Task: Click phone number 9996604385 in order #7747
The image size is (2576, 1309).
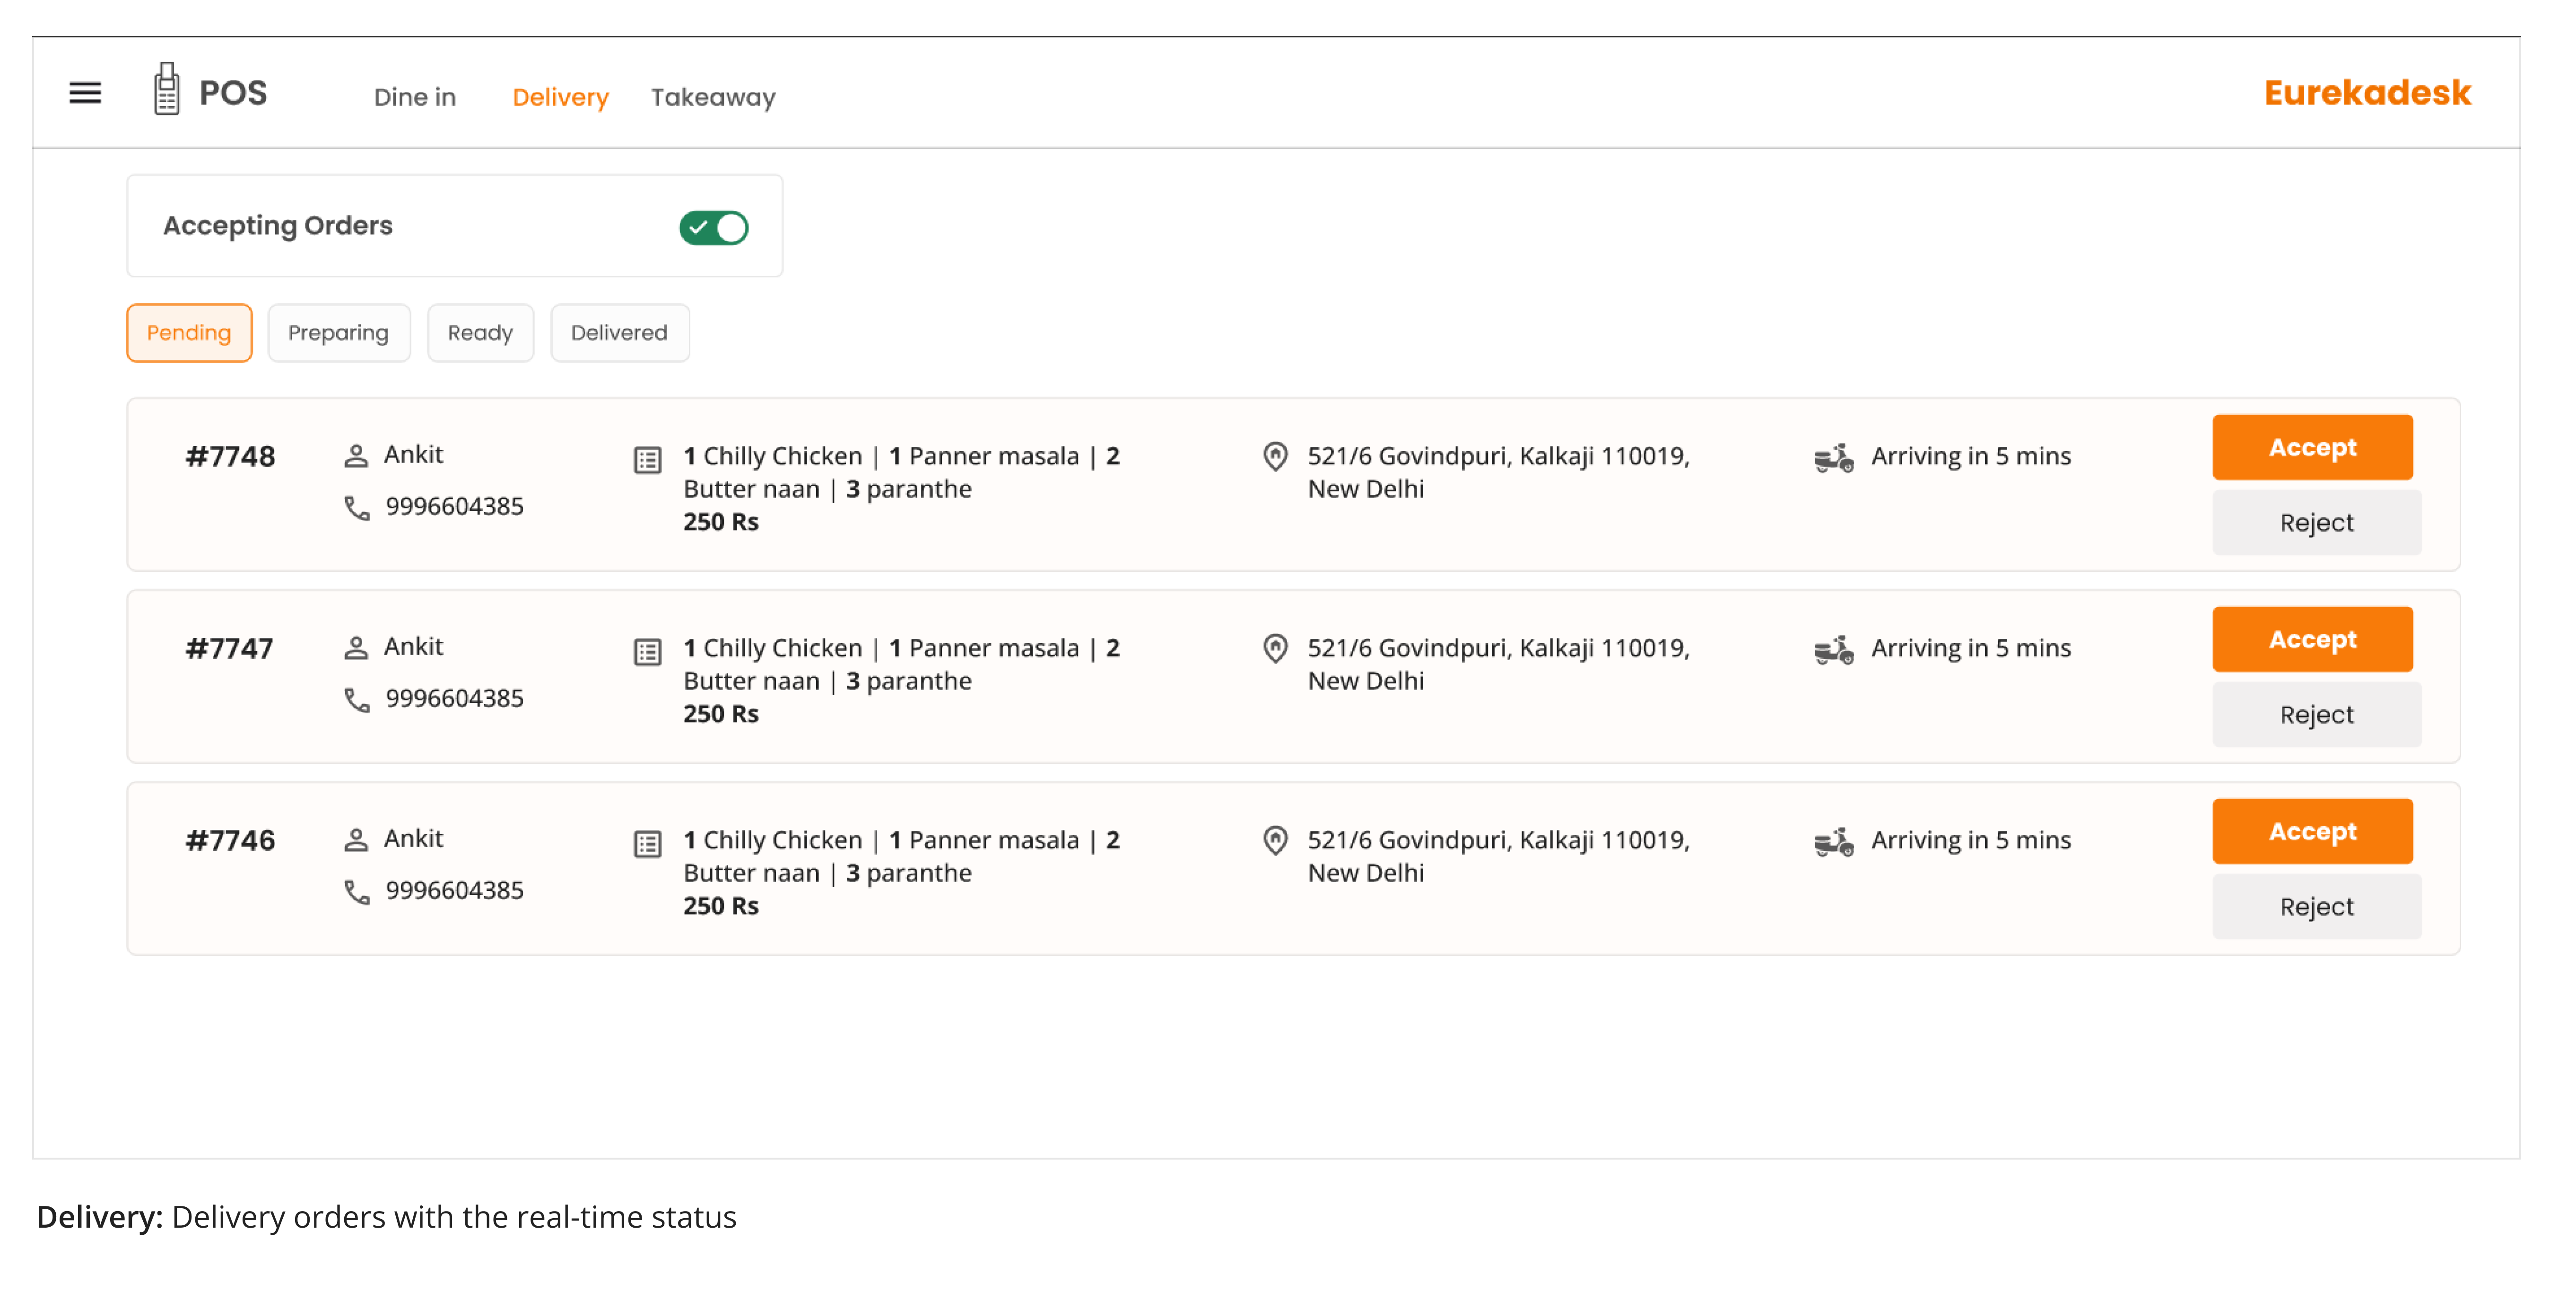Action: 455,699
